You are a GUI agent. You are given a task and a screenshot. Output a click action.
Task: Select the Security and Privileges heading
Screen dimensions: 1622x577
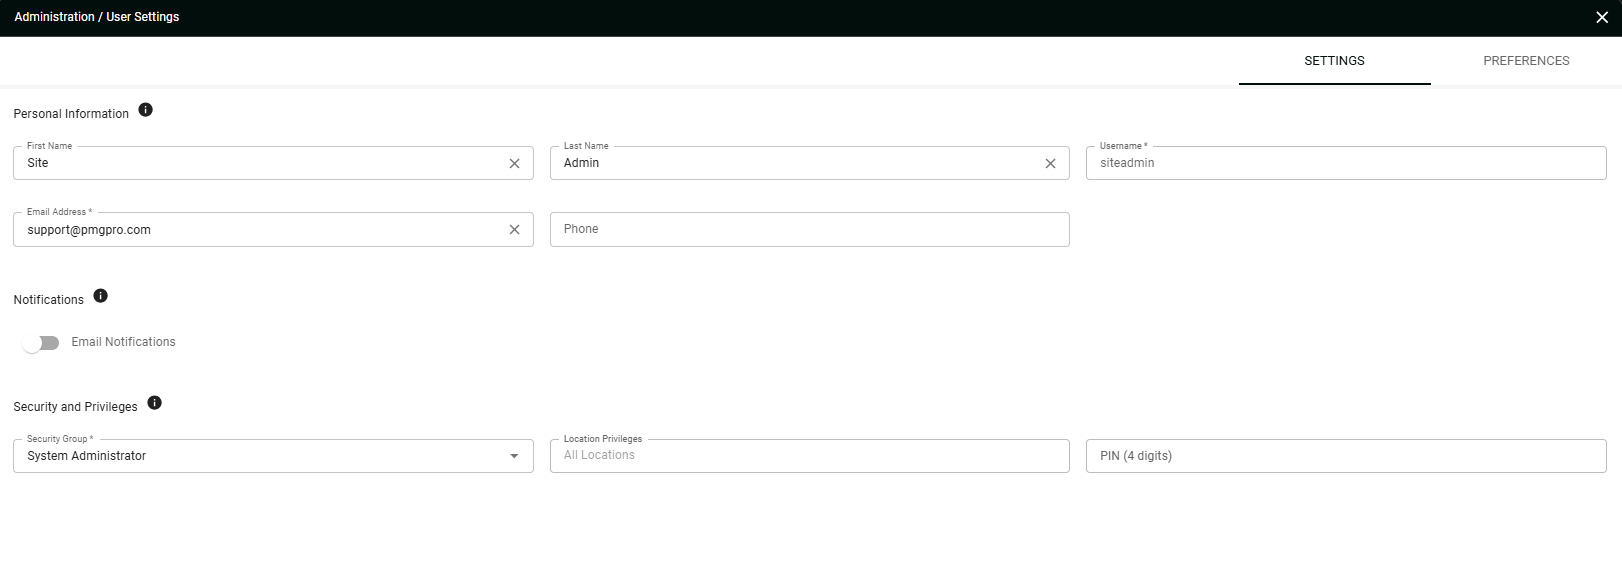tap(75, 407)
